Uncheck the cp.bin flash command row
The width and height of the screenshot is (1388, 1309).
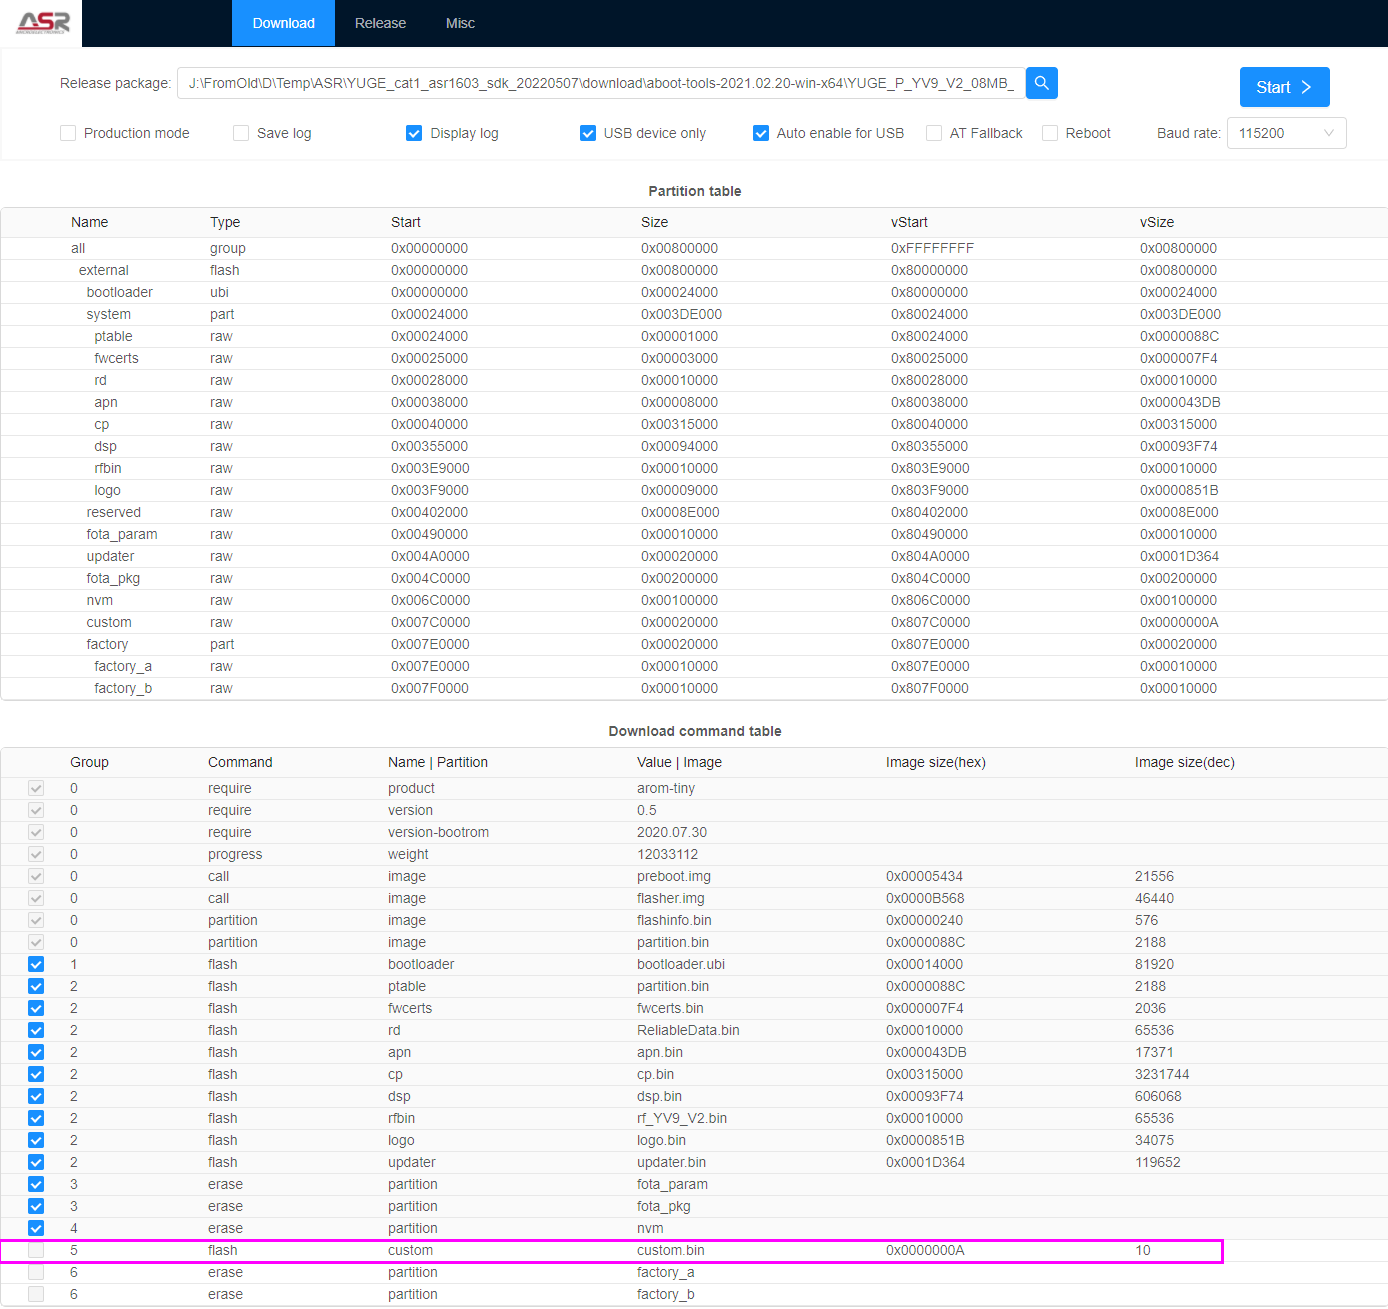(35, 1074)
